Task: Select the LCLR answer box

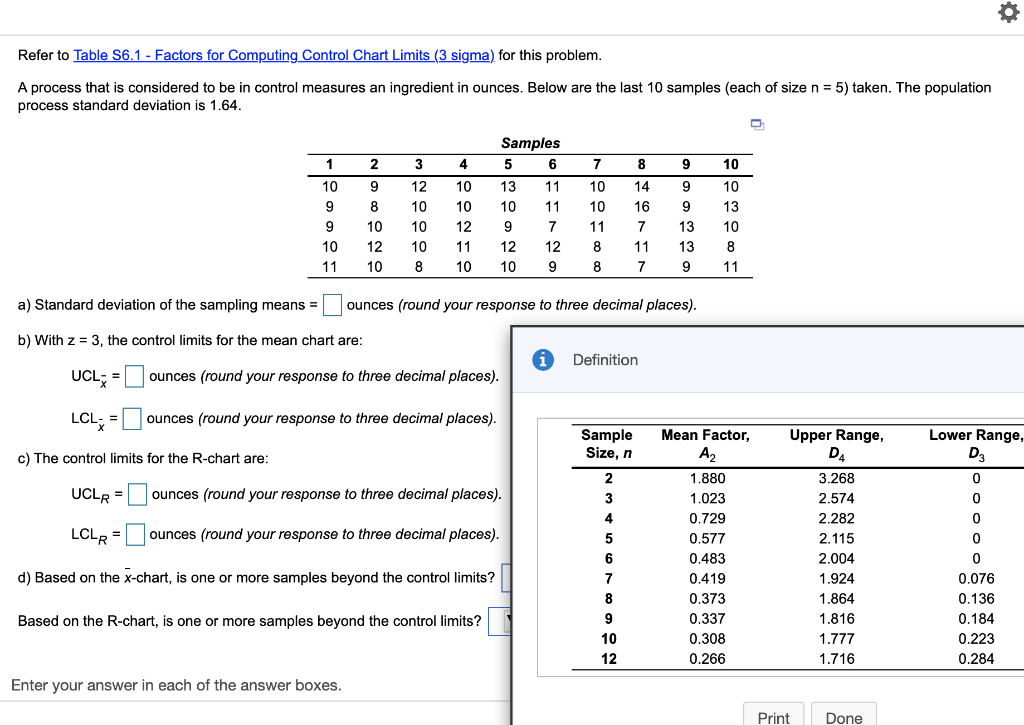Action: coord(134,534)
